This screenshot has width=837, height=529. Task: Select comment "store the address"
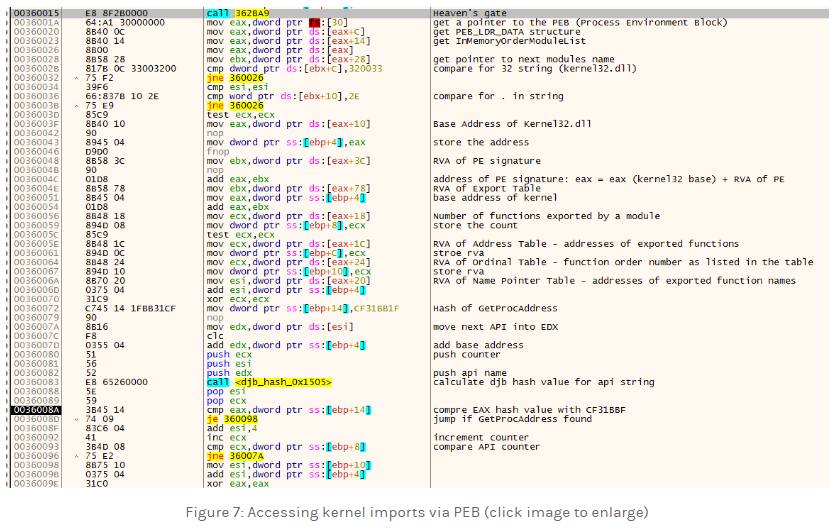[x=481, y=142]
